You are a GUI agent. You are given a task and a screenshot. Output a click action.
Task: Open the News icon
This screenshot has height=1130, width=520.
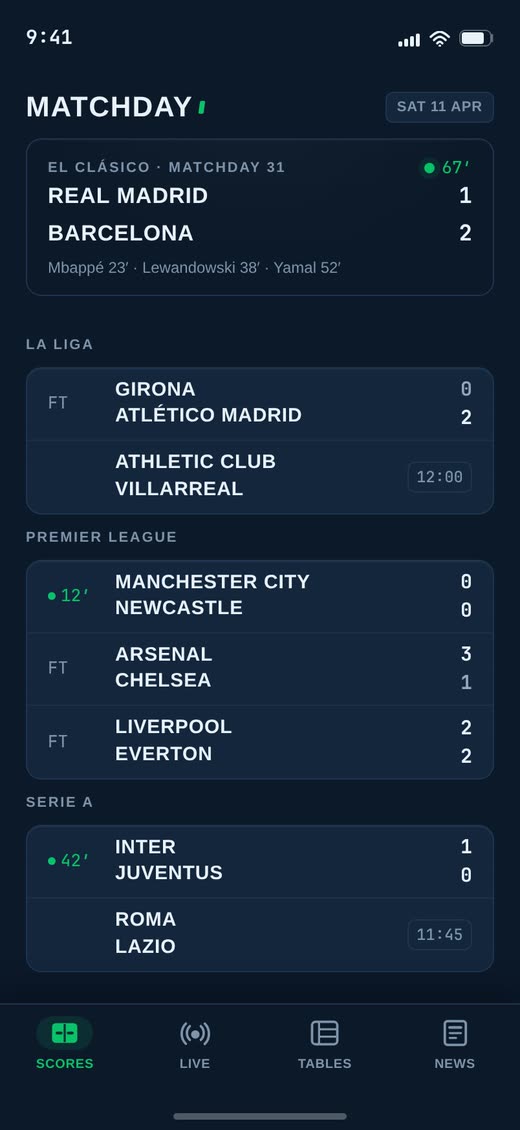pos(454,1033)
